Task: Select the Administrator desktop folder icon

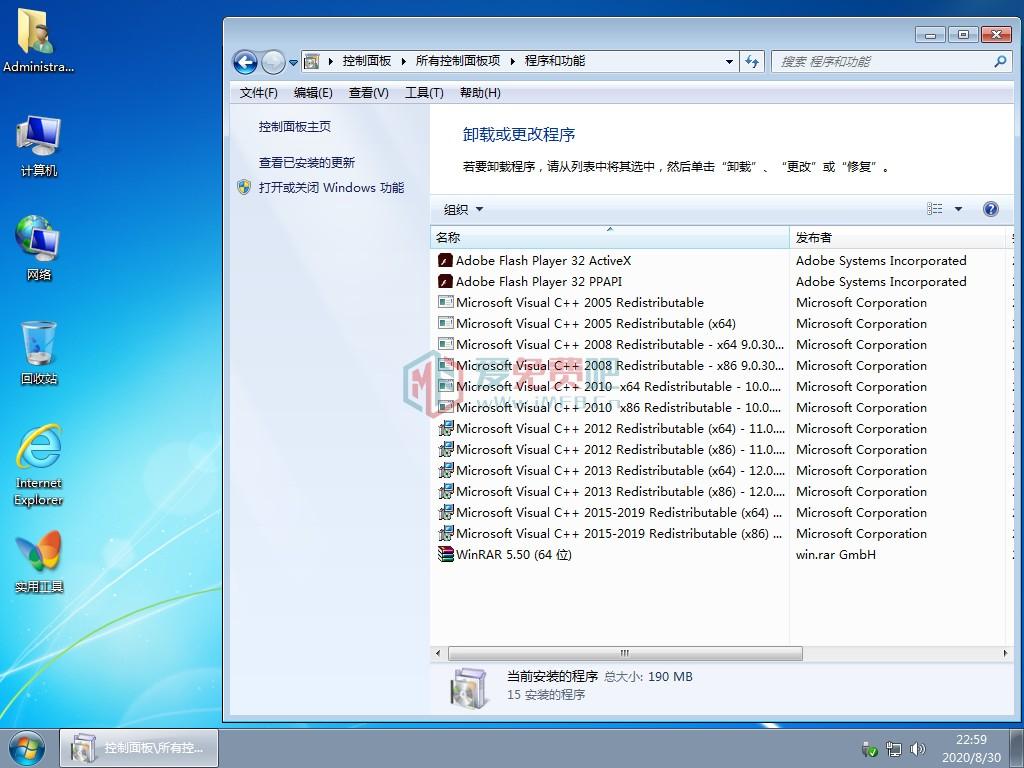Action: (38, 40)
